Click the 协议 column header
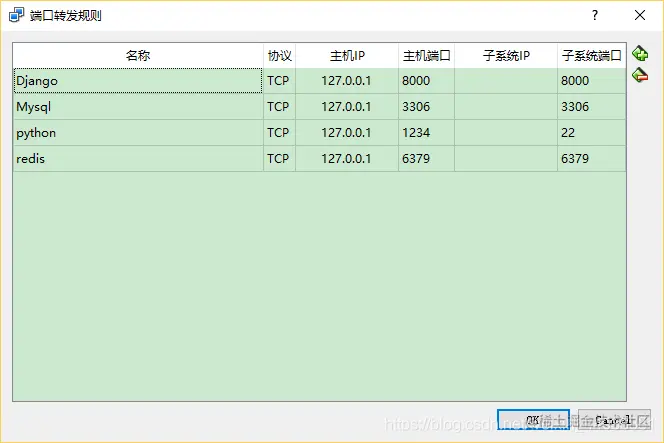Viewport: 664px width, 443px height. click(x=279, y=55)
